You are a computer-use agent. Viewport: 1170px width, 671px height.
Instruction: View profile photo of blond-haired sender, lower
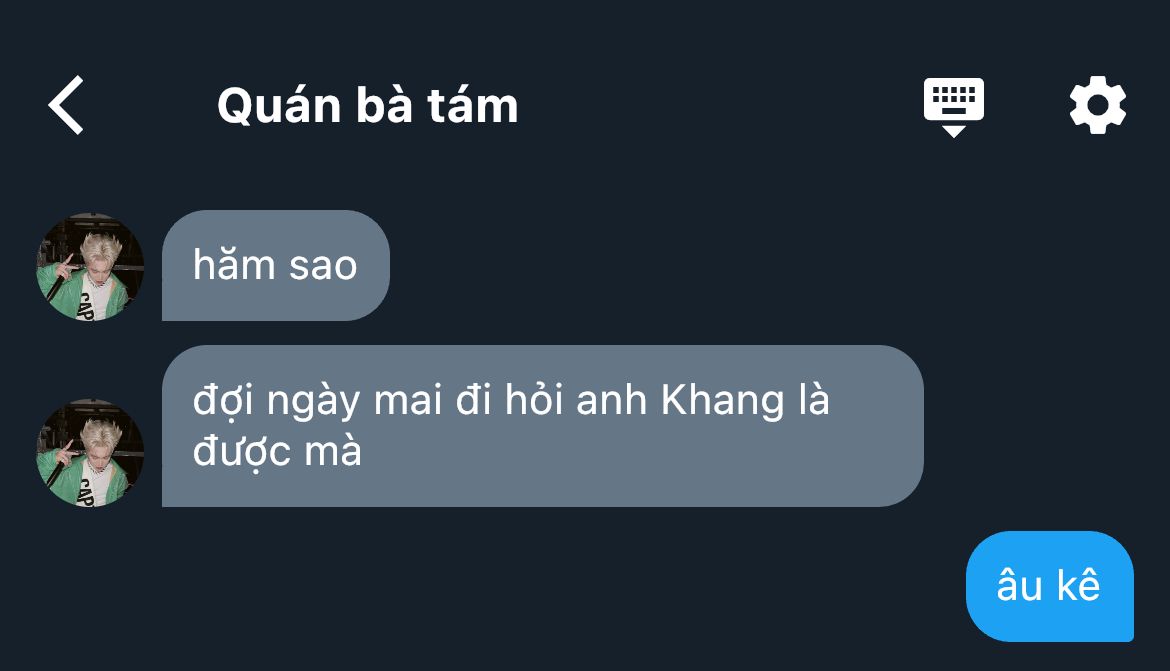(x=90, y=452)
